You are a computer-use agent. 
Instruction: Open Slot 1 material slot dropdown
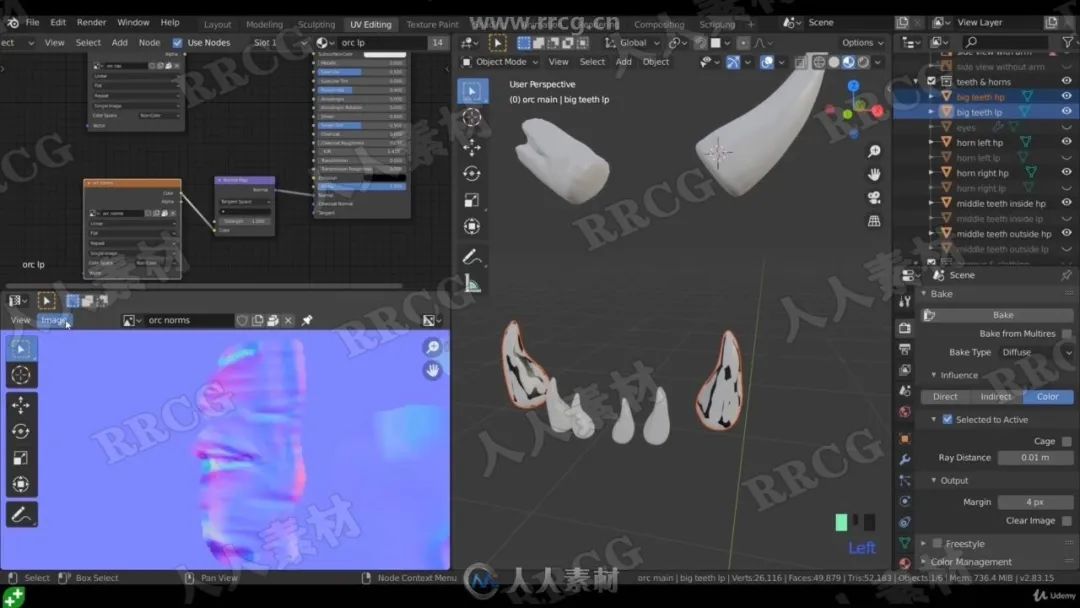279,43
